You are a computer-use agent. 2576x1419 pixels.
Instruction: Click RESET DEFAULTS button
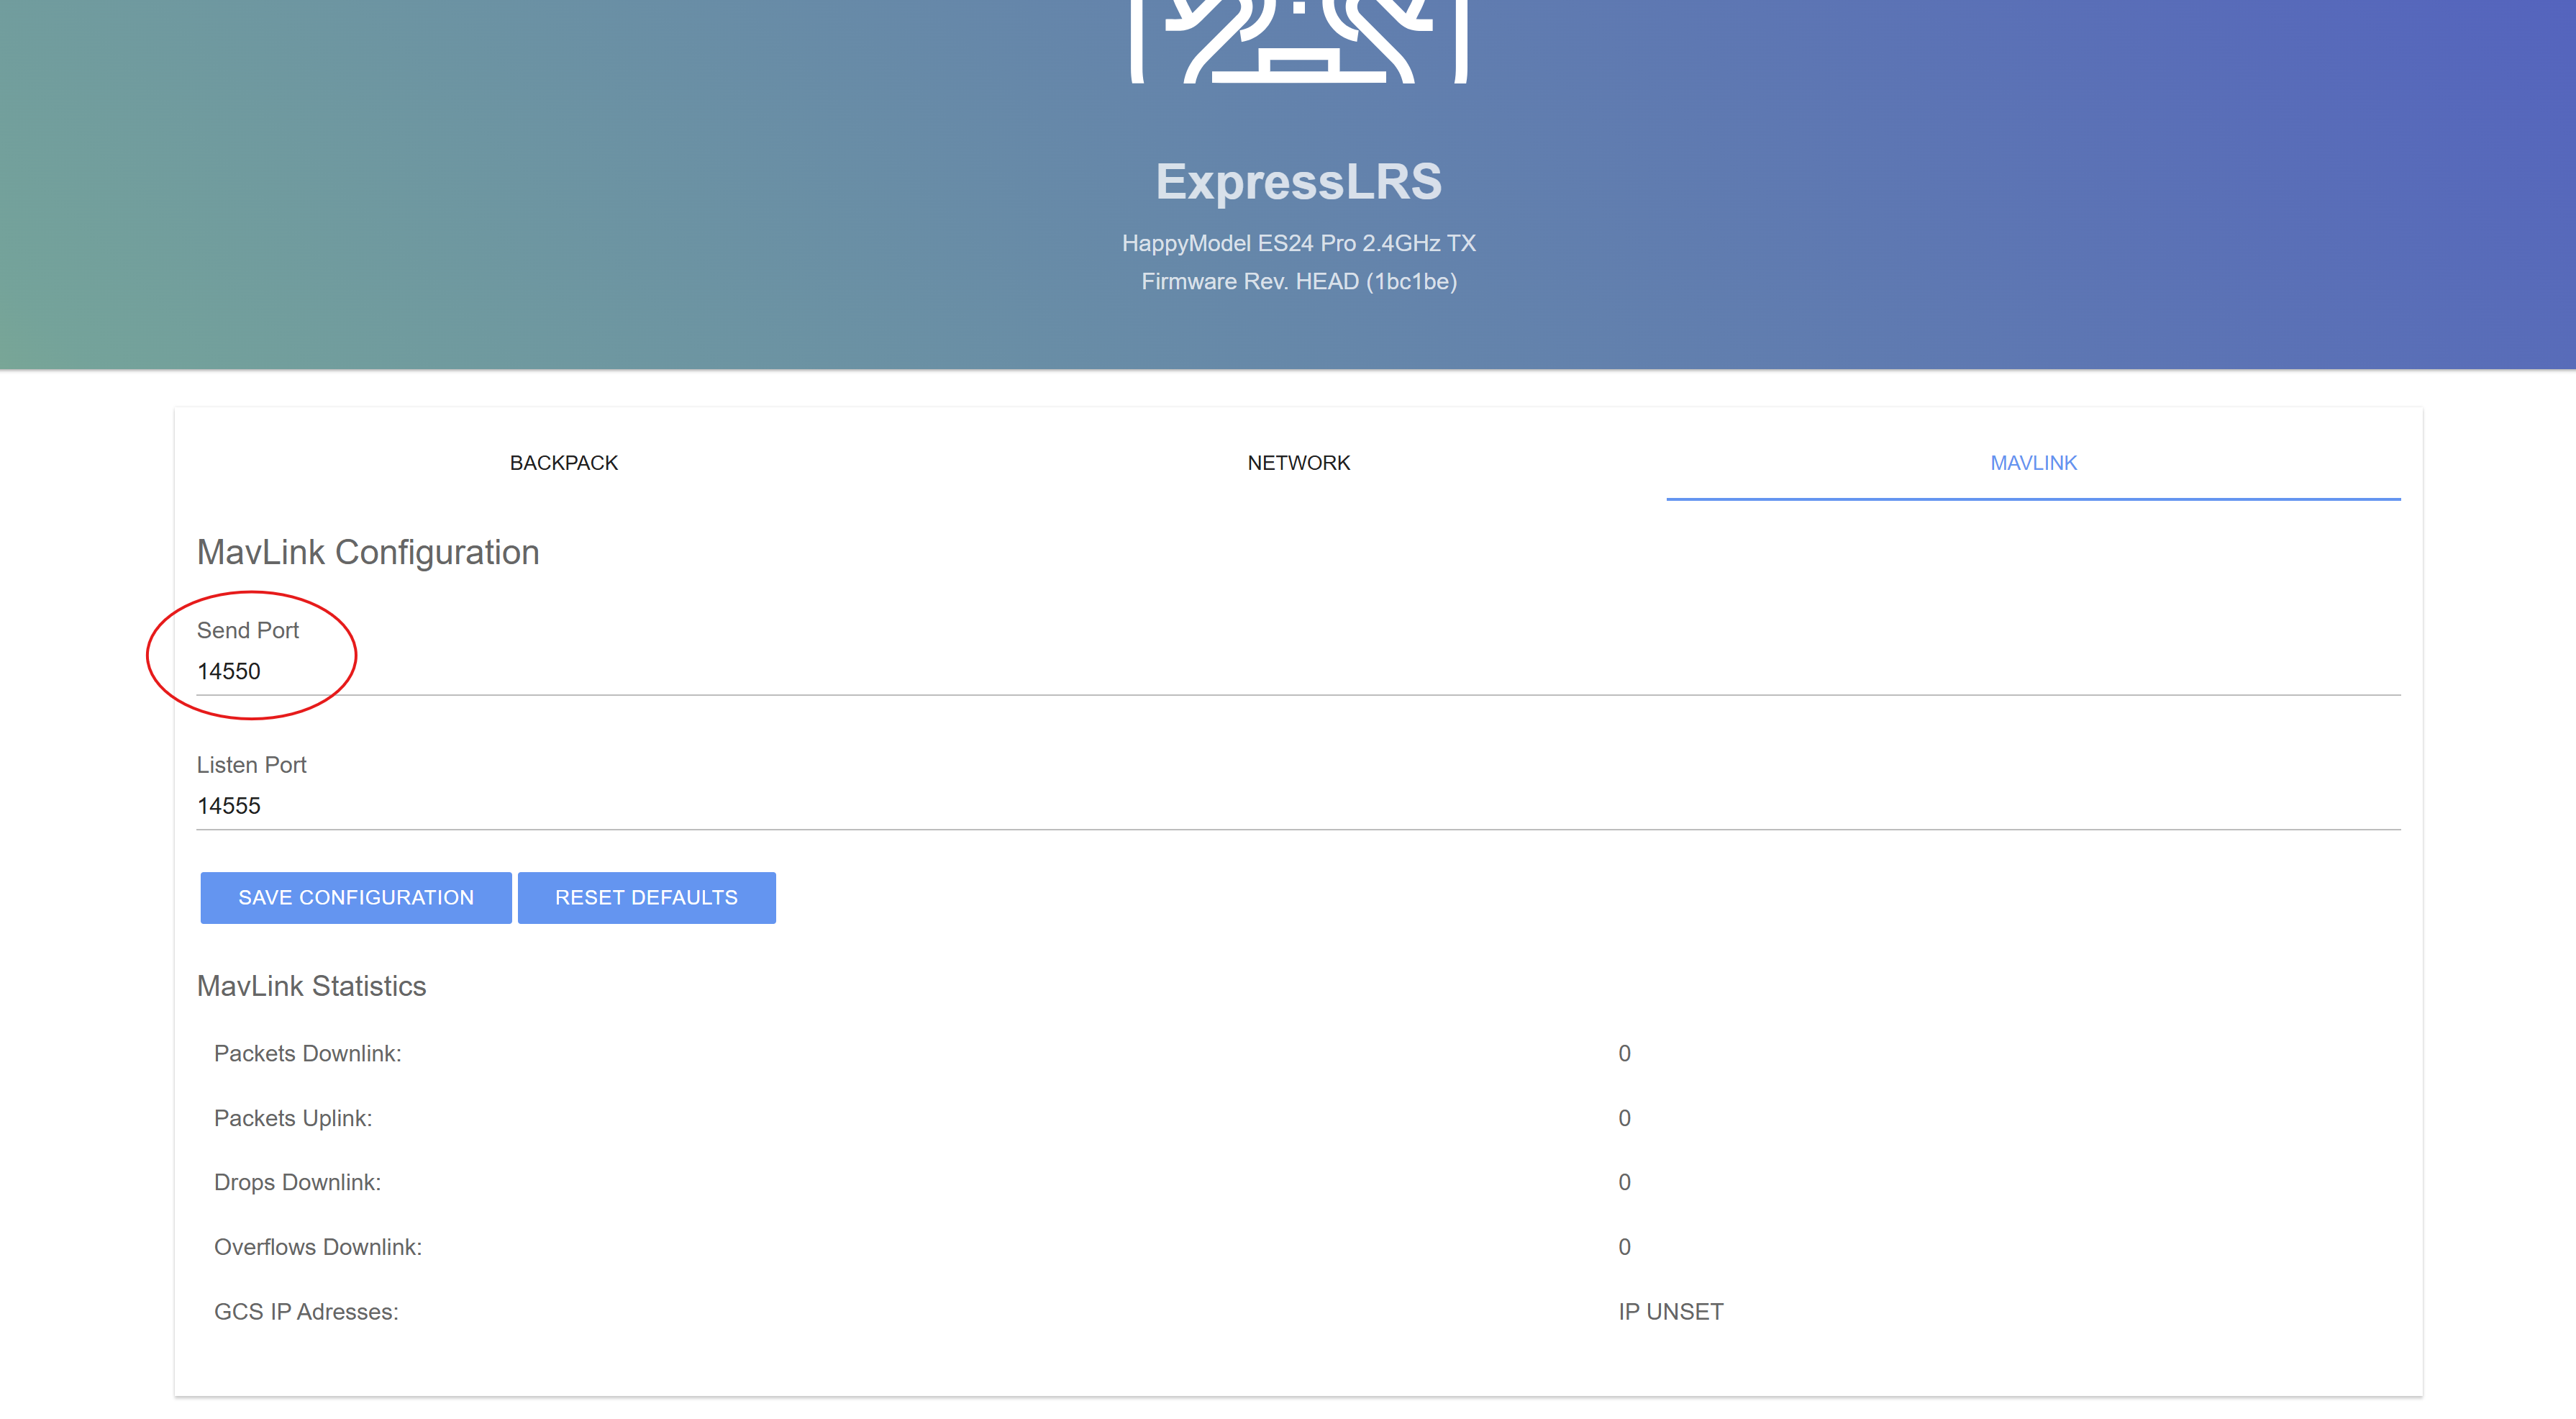point(646,897)
